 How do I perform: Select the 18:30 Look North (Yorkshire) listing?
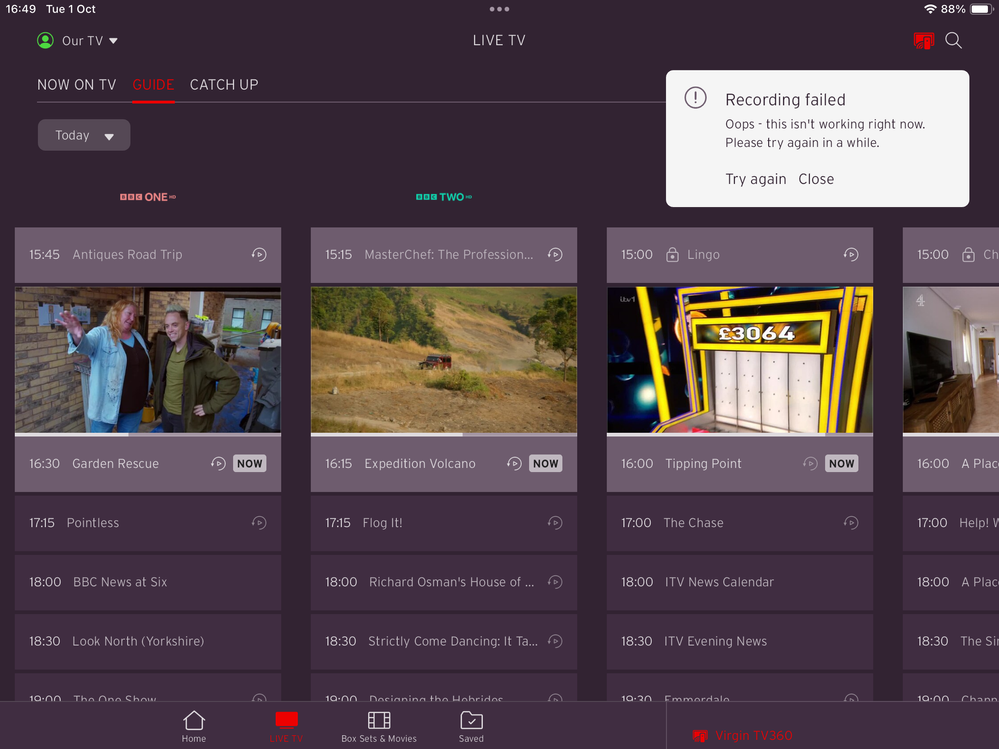[x=148, y=641]
